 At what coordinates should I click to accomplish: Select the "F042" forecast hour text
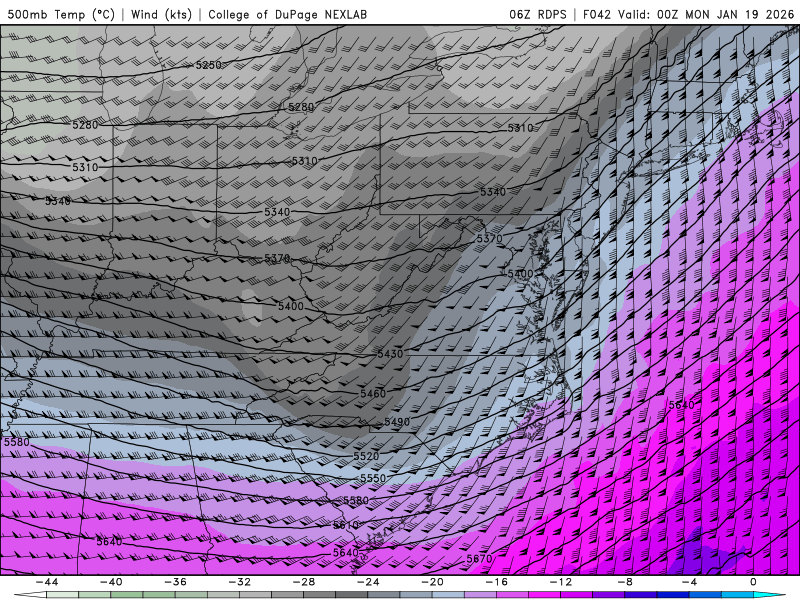click(x=596, y=14)
